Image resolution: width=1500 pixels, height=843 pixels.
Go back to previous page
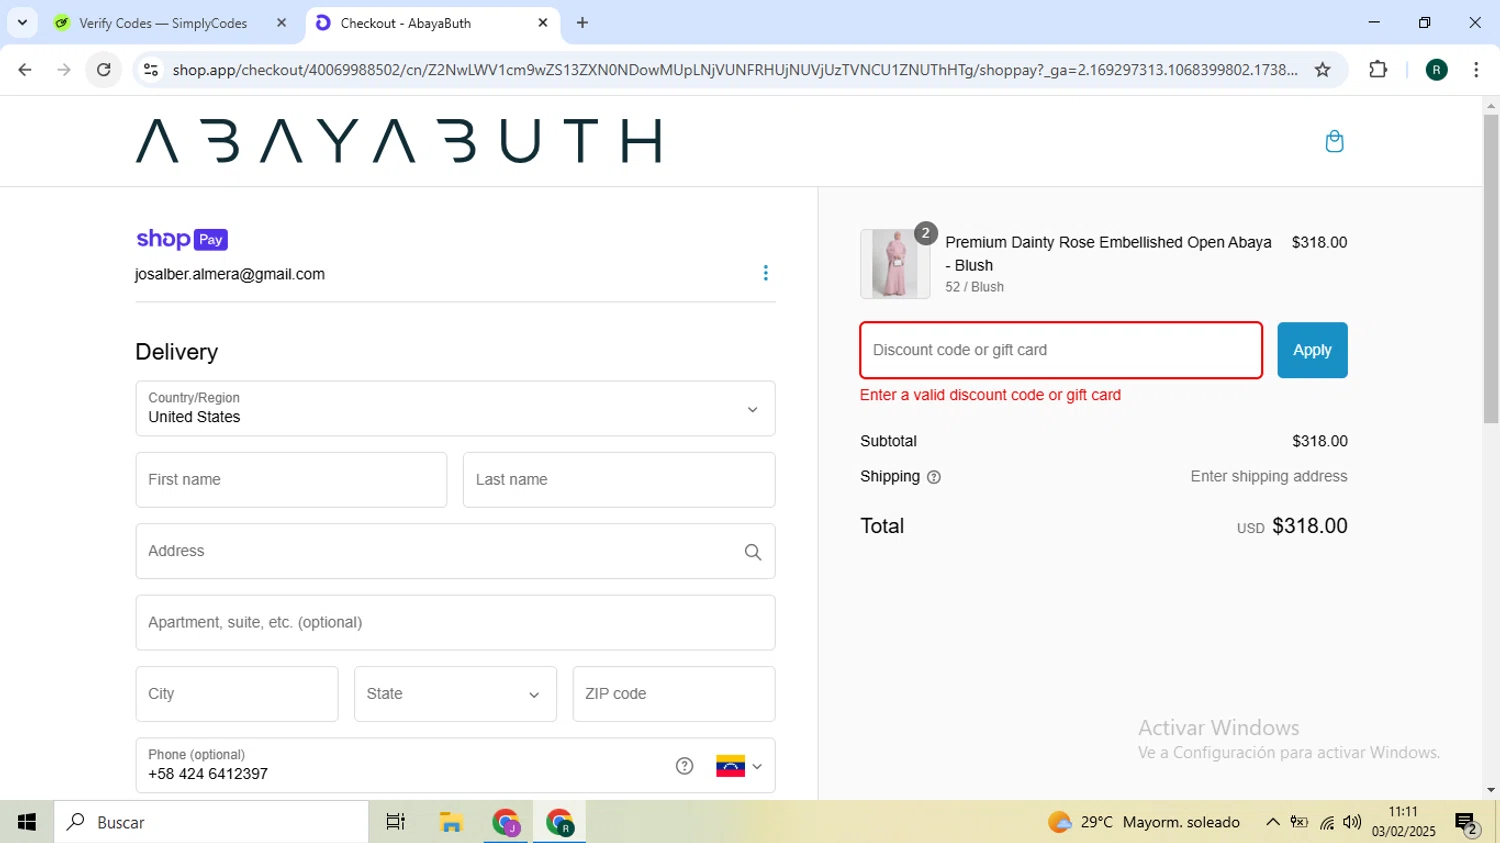click(25, 70)
